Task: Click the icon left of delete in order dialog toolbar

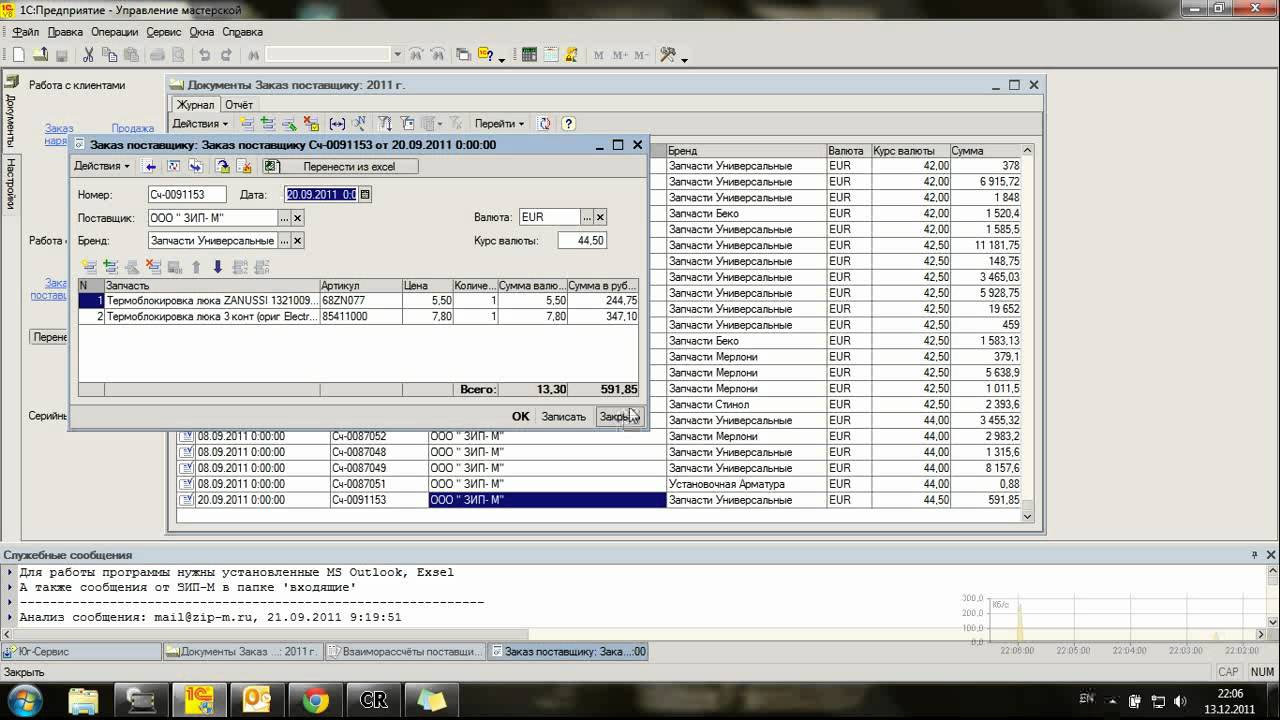Action: [222, 166]
